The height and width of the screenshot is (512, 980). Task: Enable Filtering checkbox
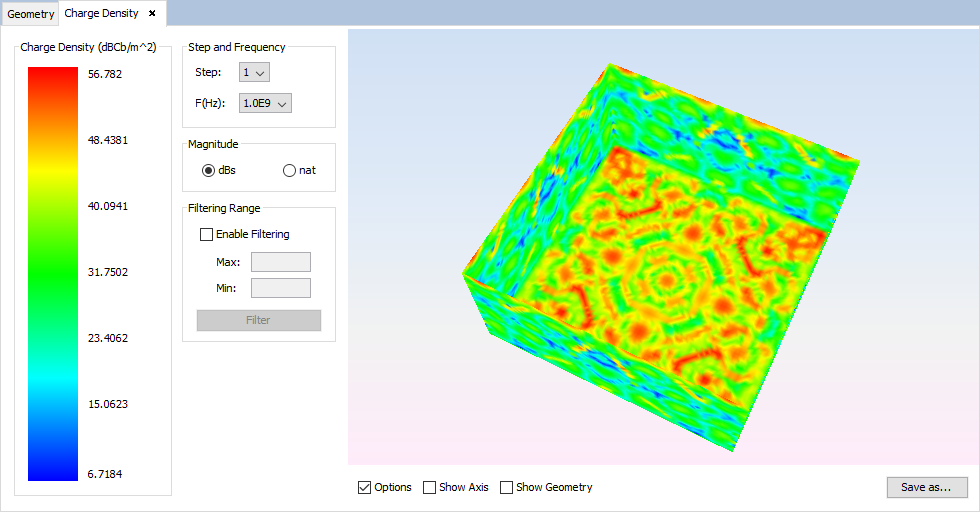(207, 234)
